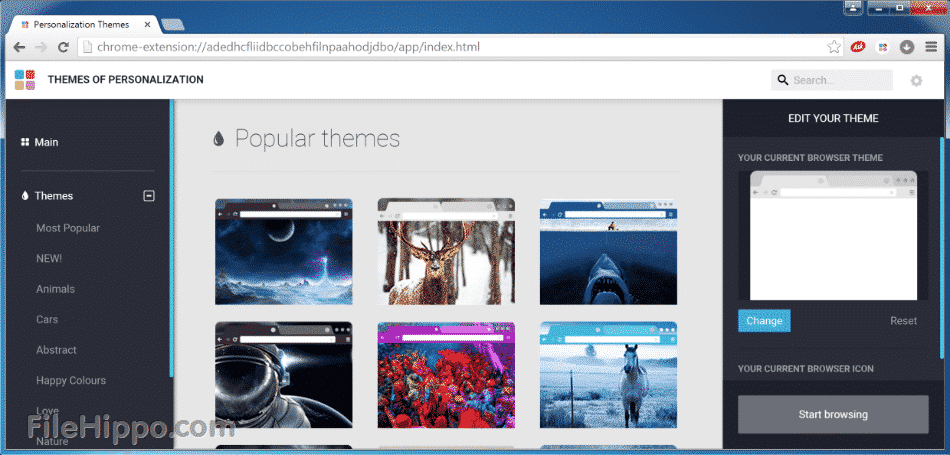Open the Personalization Themes extension icon
The width and height of the screenshot is (950, 455).
[882, 47]
